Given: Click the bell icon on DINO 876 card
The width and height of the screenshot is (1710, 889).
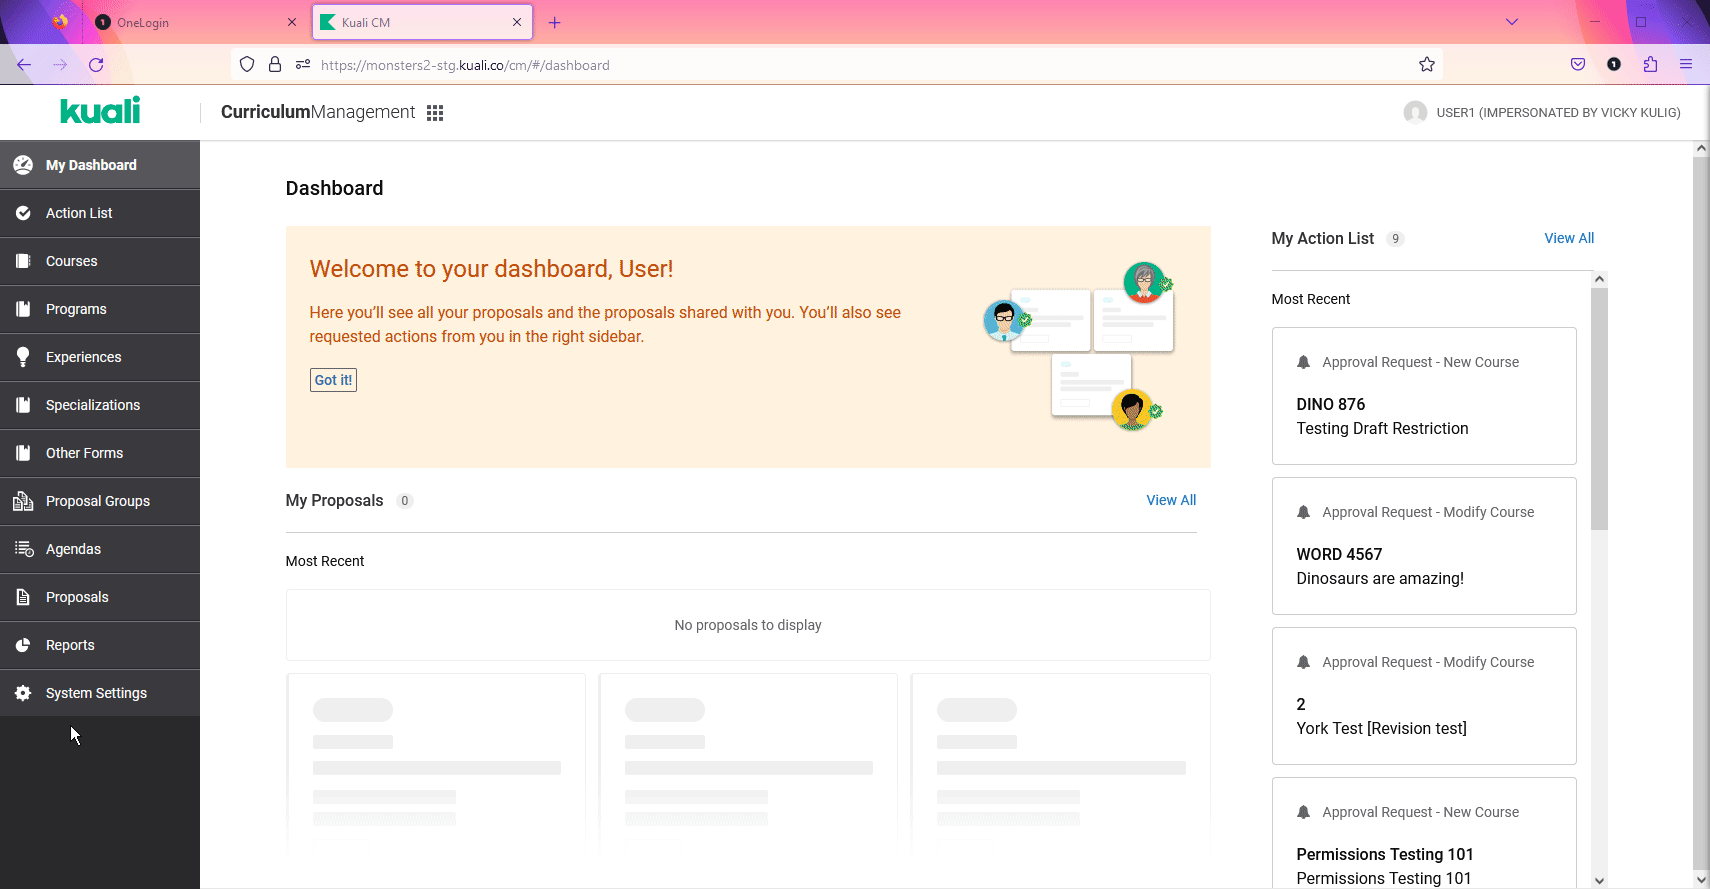Looking at the screenshot, I should pos(1303,362).
